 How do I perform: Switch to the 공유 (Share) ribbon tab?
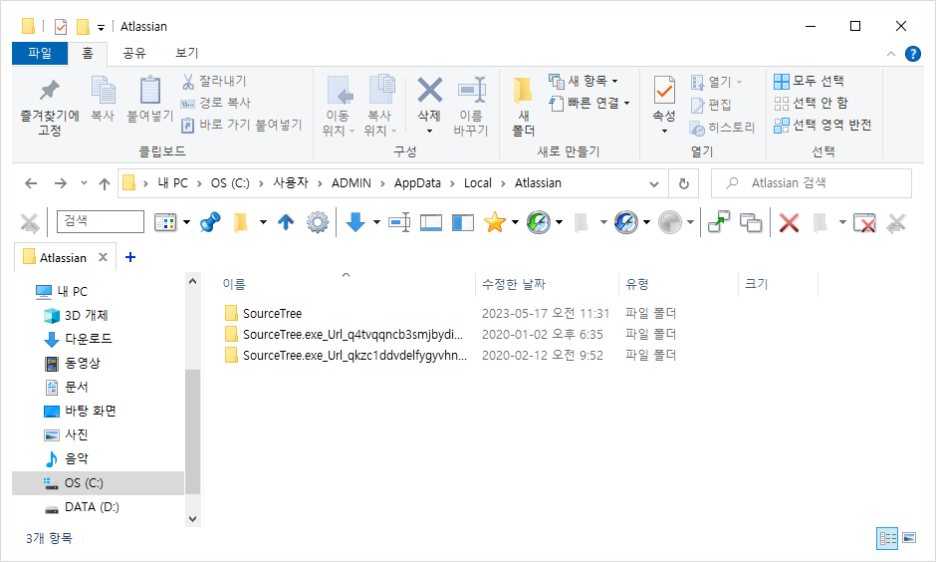tap(134, 53)
